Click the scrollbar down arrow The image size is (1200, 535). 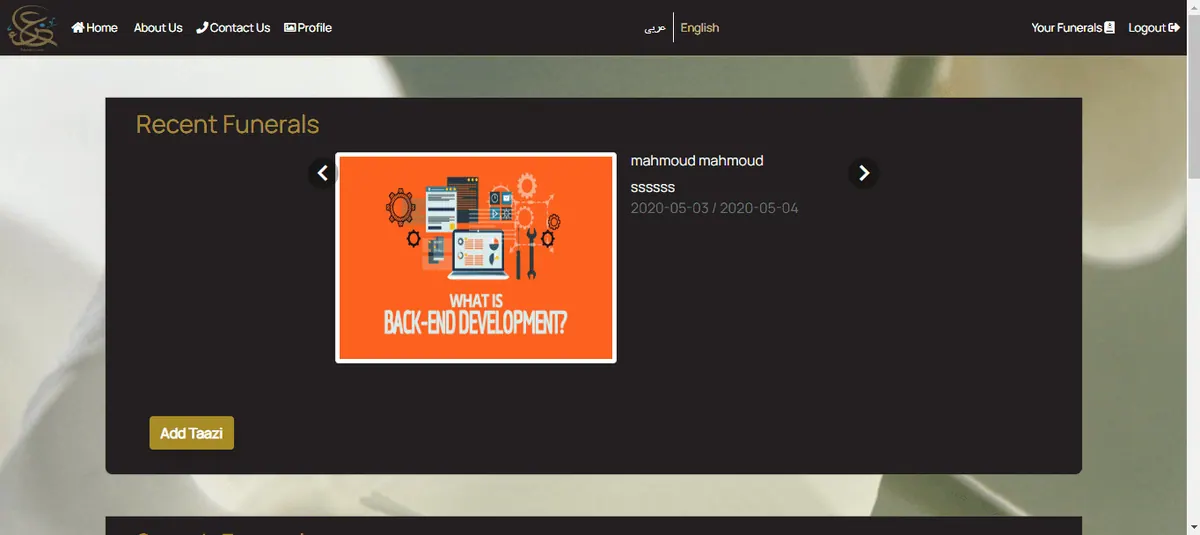point(1192,527)
